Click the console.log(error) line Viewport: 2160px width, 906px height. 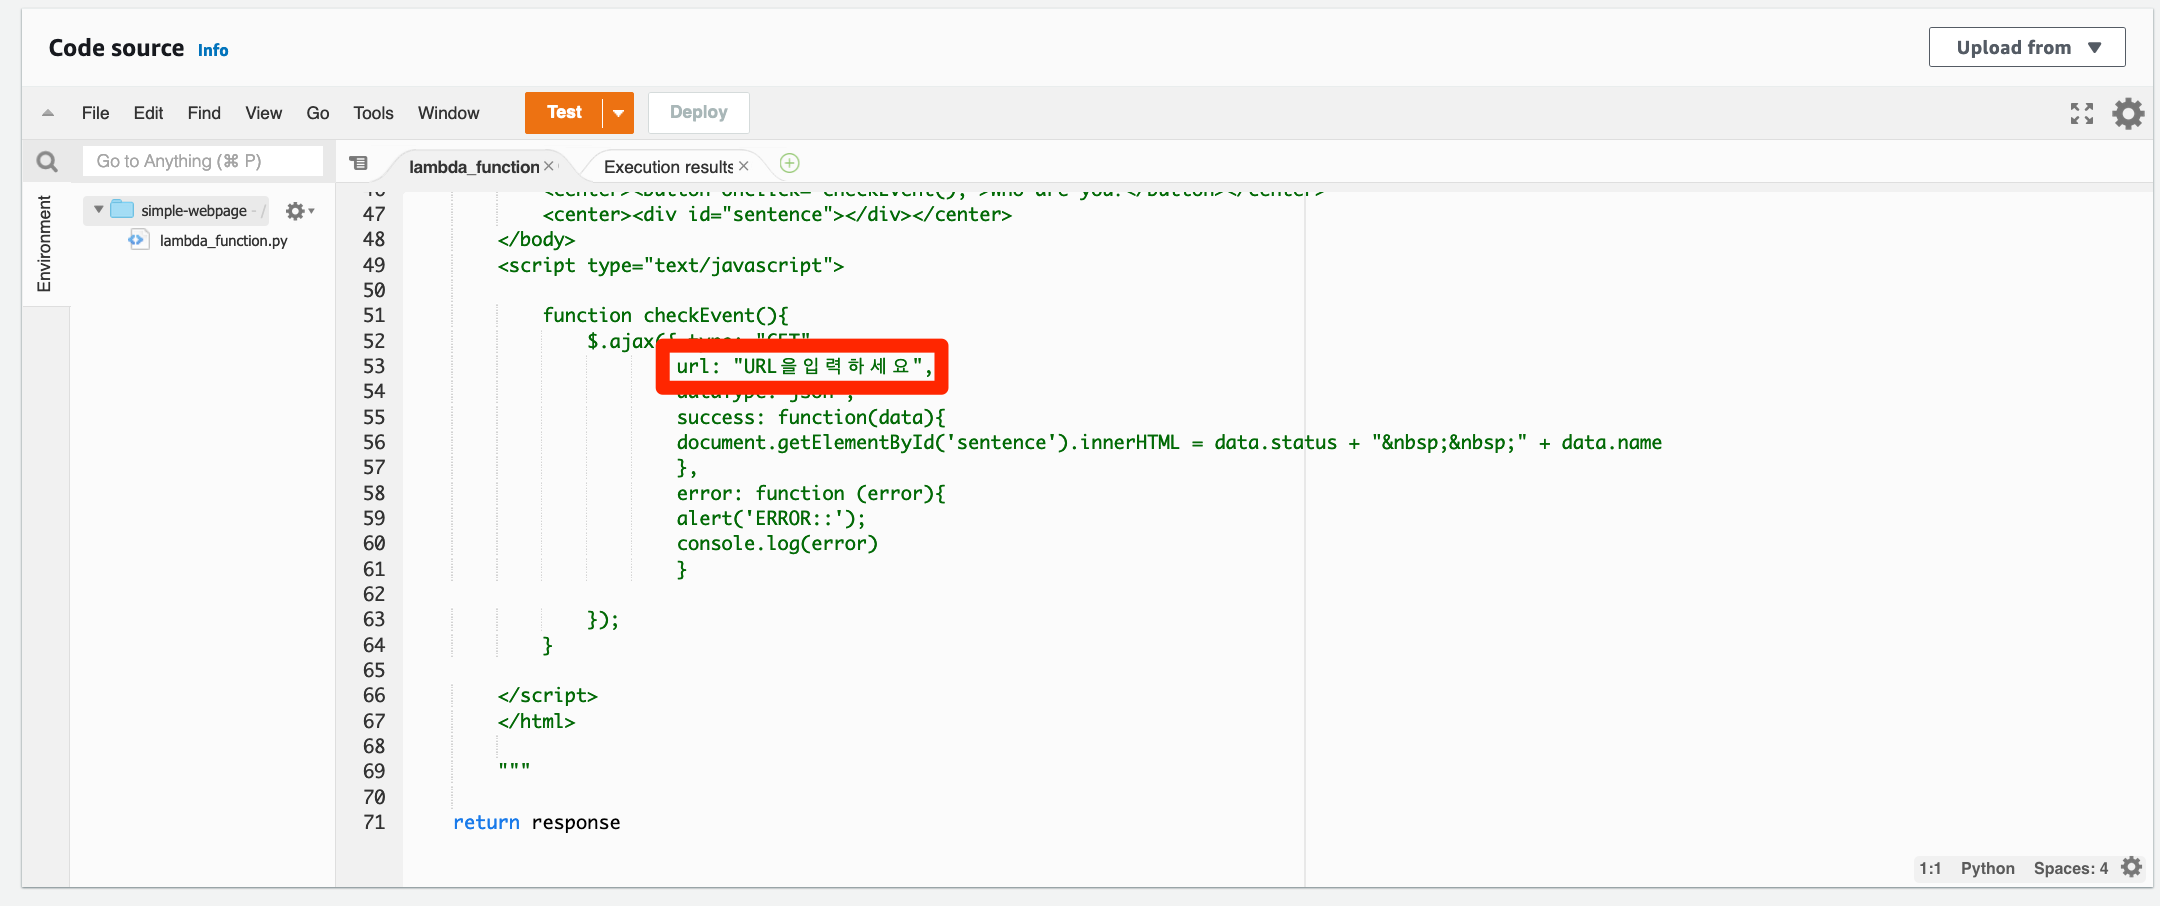tap(777, 543)
